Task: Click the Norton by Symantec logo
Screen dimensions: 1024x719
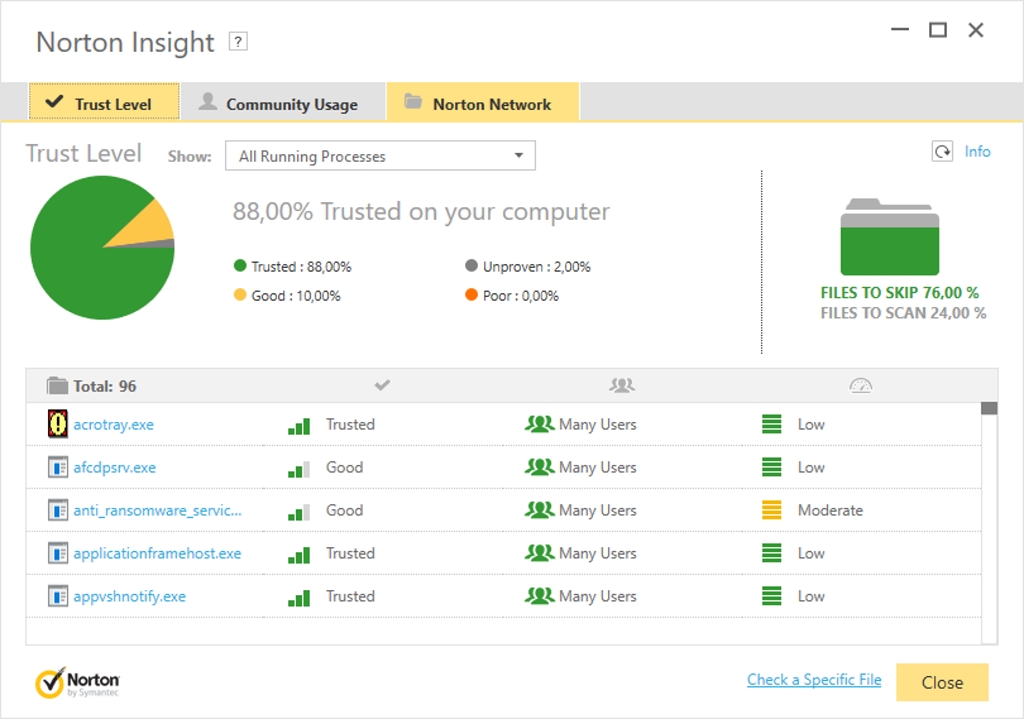Action: click(78, 683)
